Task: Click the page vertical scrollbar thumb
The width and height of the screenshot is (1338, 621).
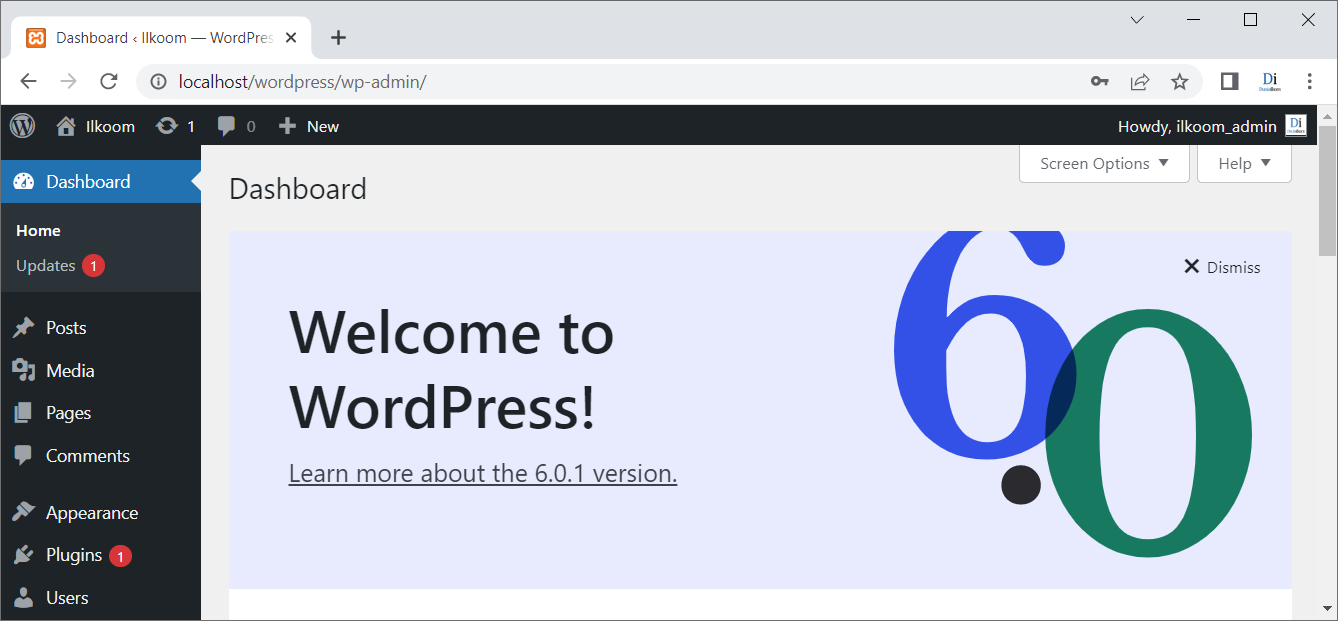Action: pyautogui.click(x=1327, y=190)
